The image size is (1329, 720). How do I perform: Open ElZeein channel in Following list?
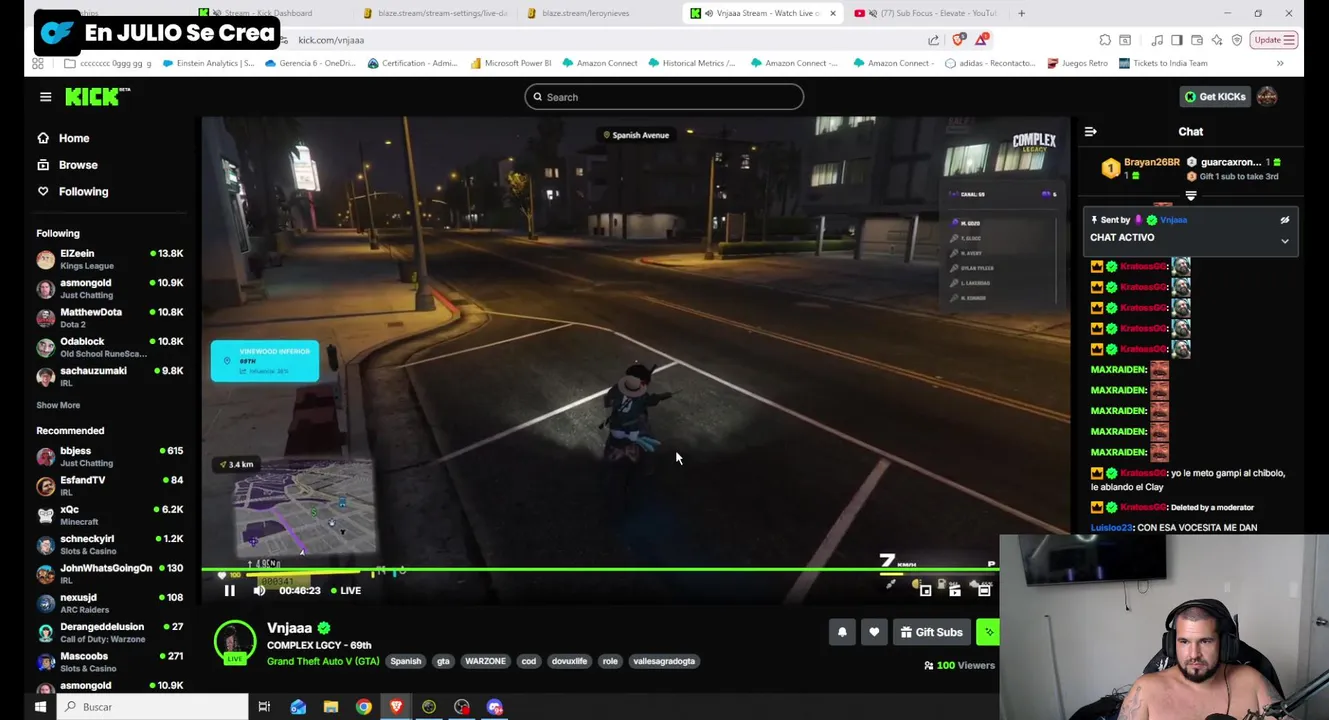pos(110,259)
